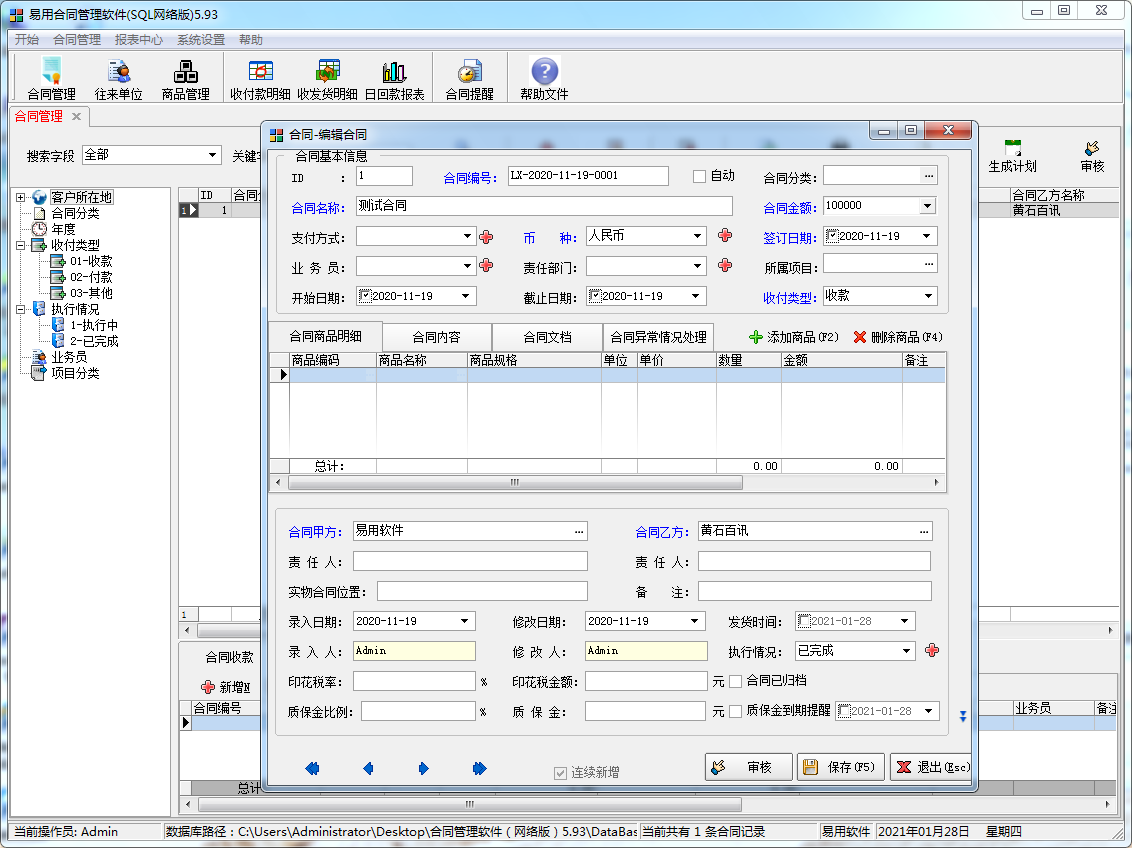Click red plus next to 执行情况
Image resolution: width=1132 pixels, height=848 pixels.
[932, 650]
